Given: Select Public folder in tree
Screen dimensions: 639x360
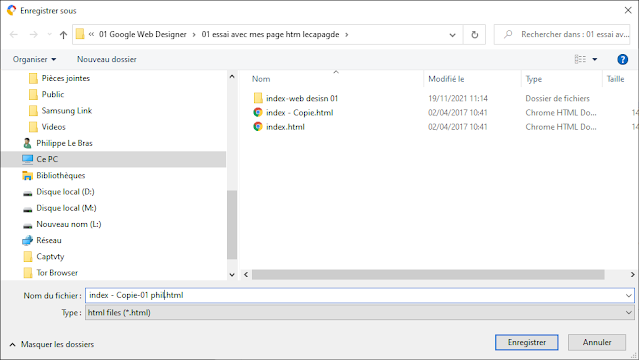Looking at the screenshot, I should click(x=53, y=95).
